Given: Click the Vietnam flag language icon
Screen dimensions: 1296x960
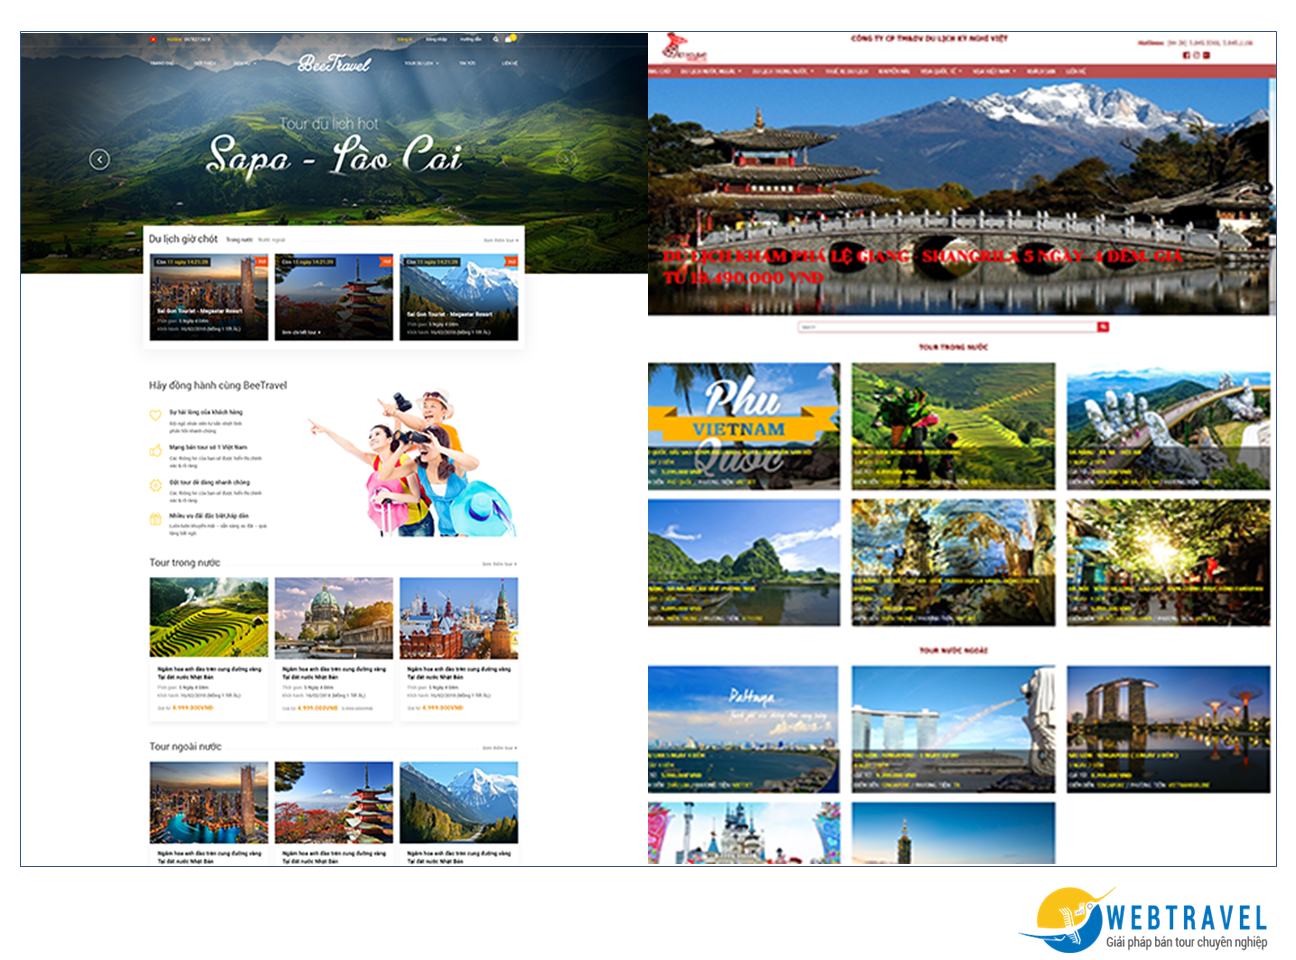Looking at the screenshot, I should [153, 39].
